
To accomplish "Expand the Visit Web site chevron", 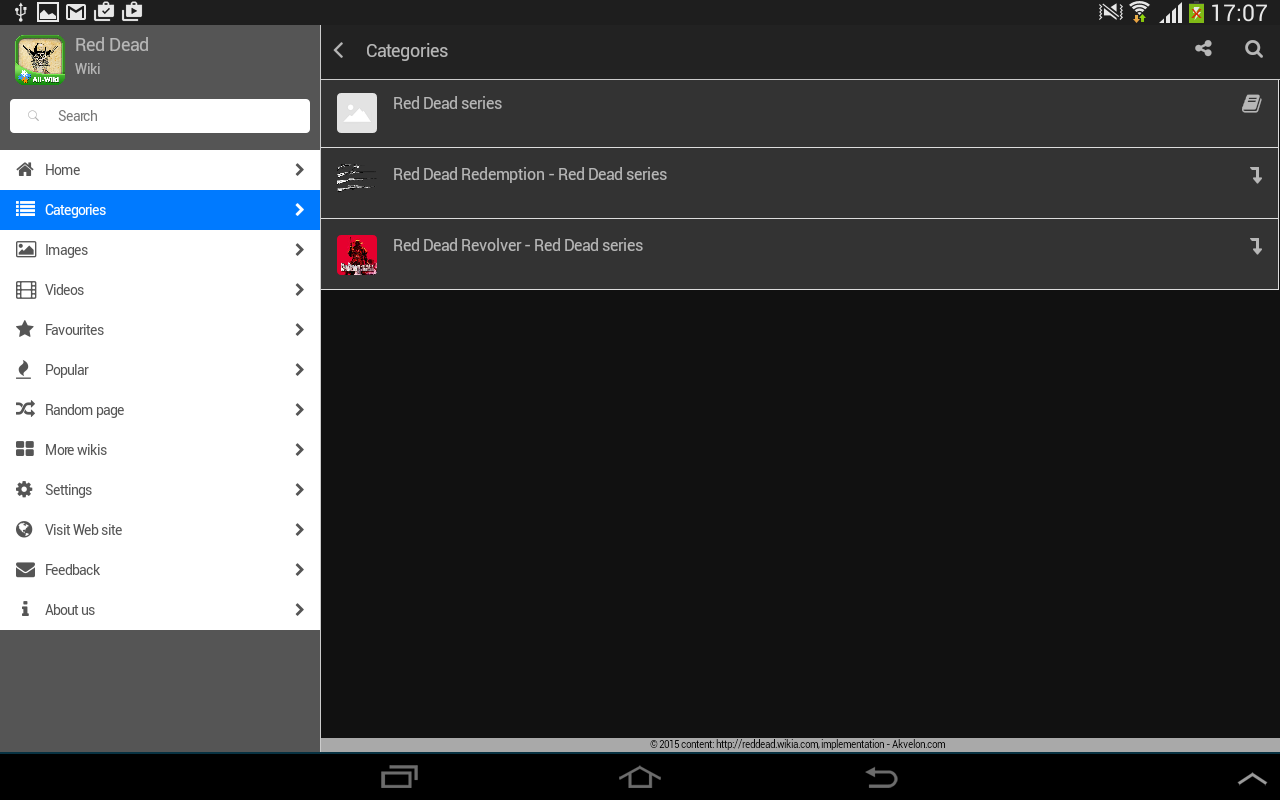I will pos(299,530).
